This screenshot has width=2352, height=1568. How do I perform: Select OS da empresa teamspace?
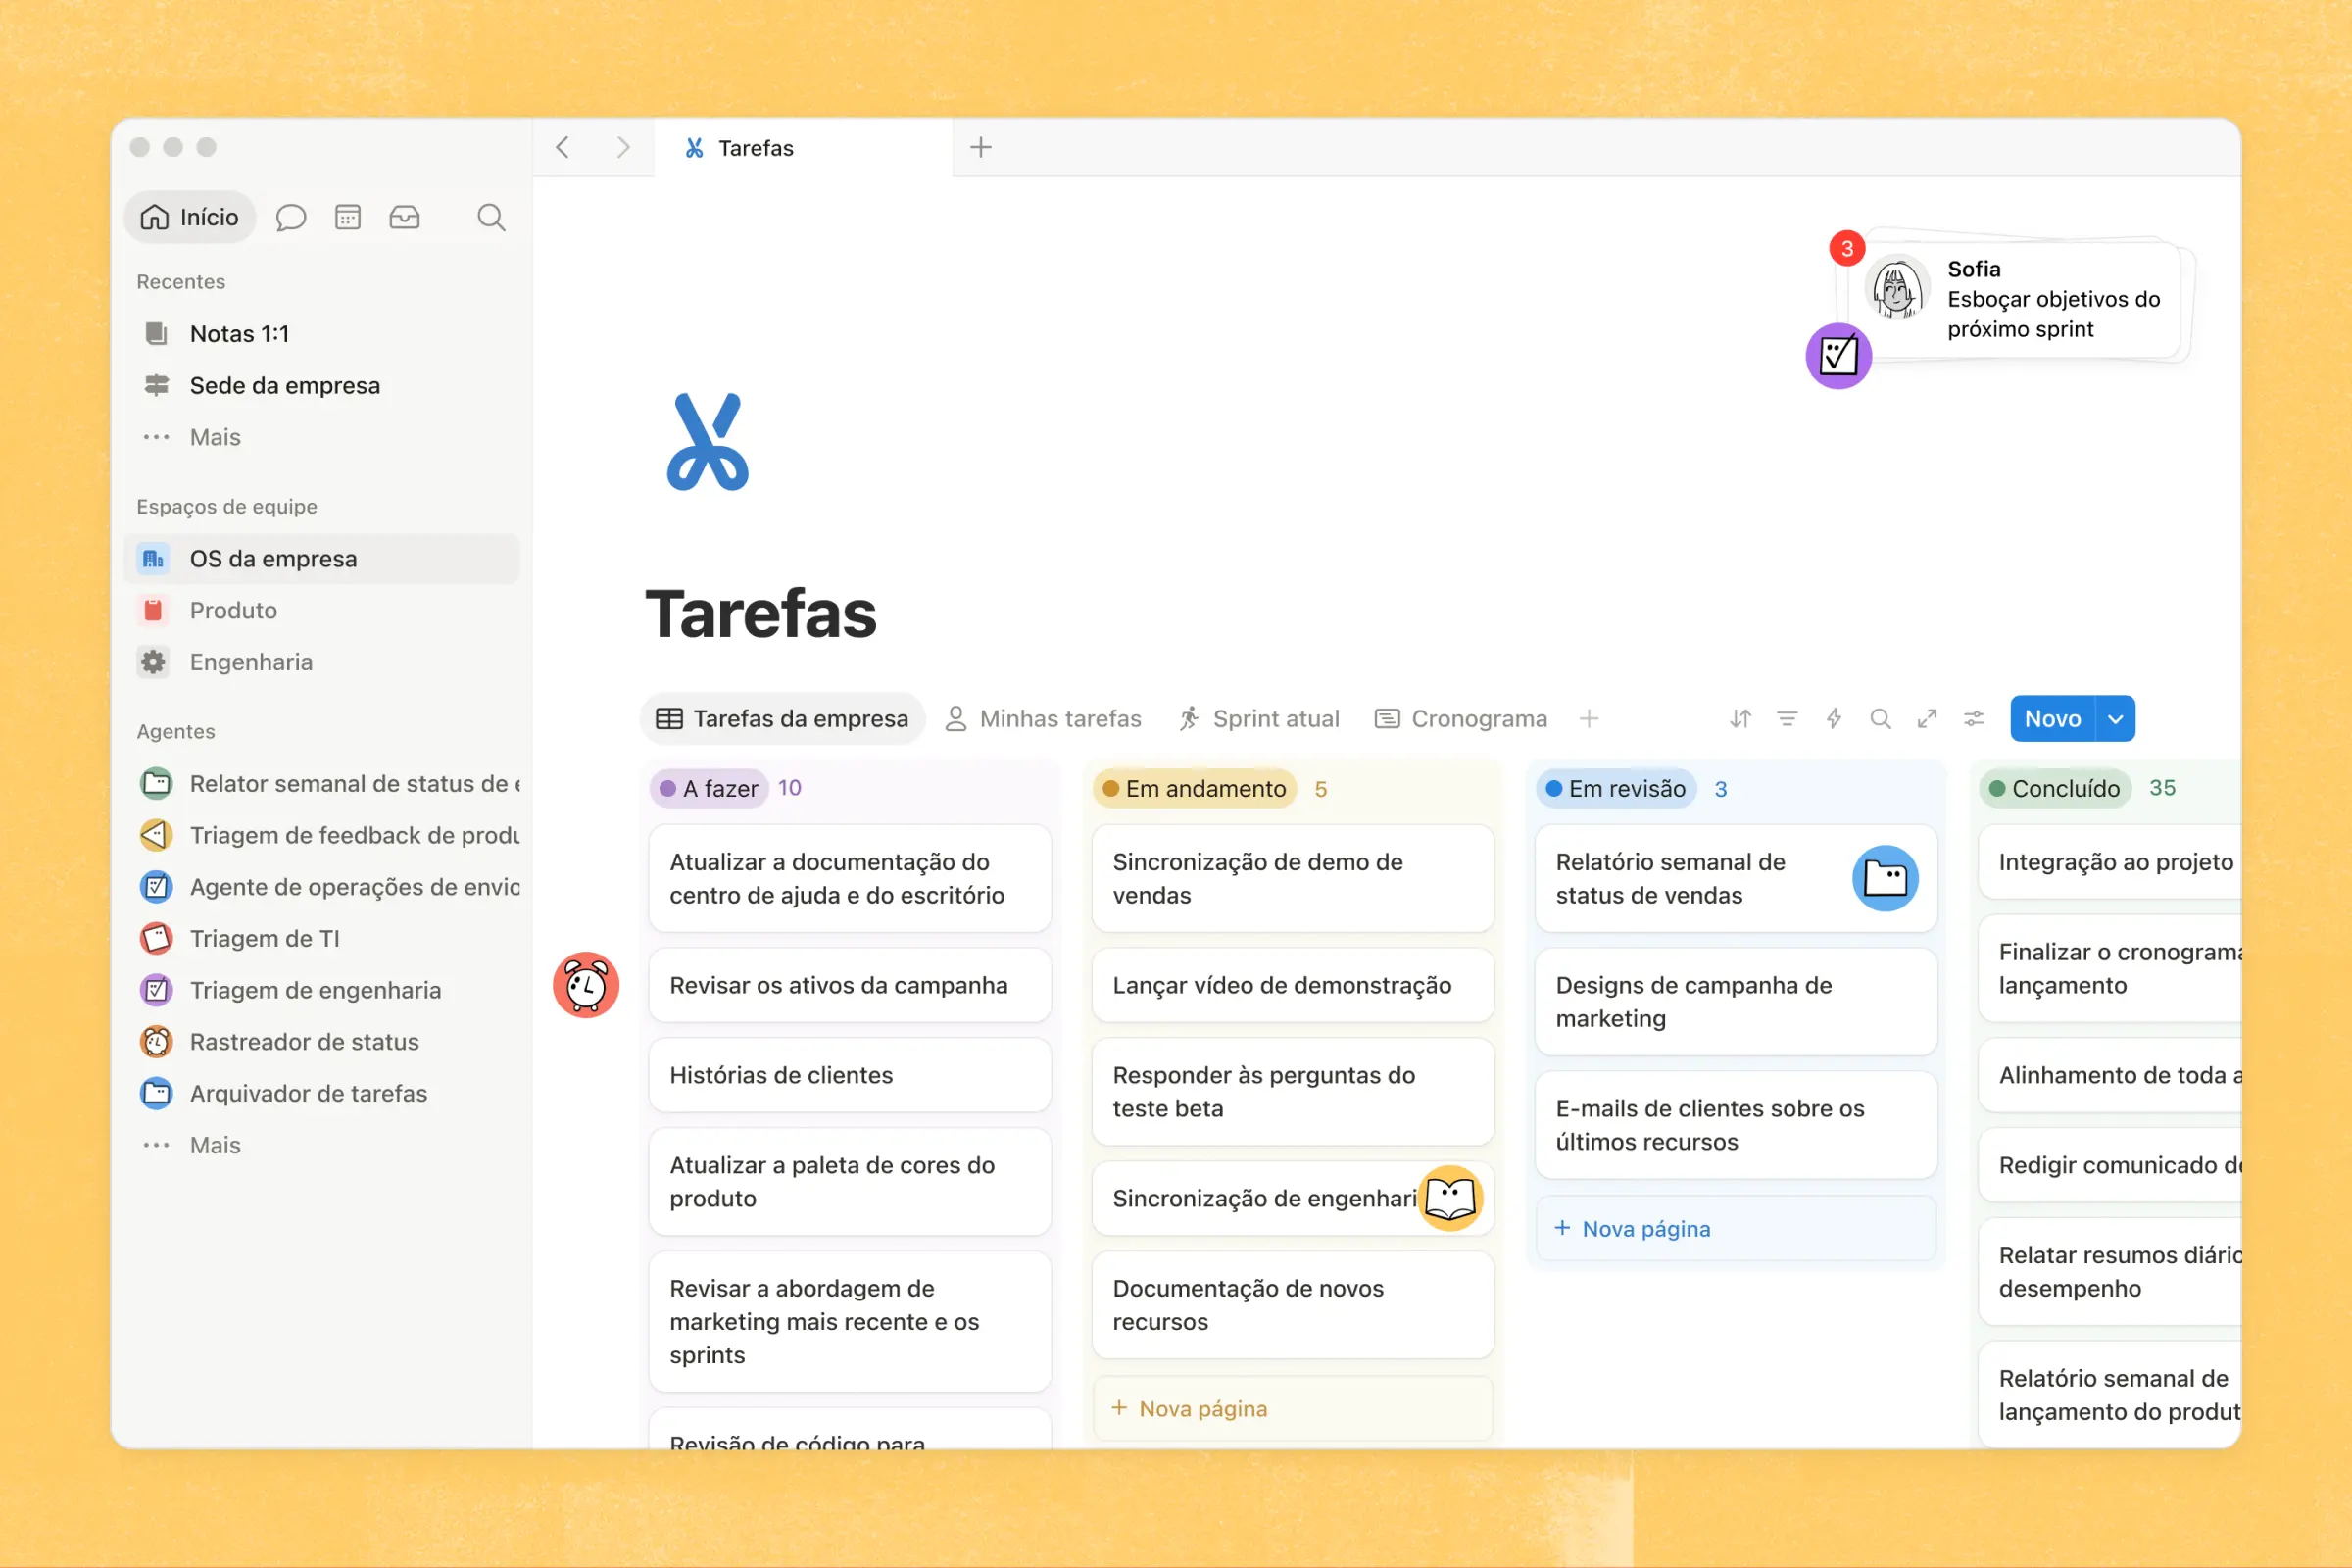pos(322,559)
